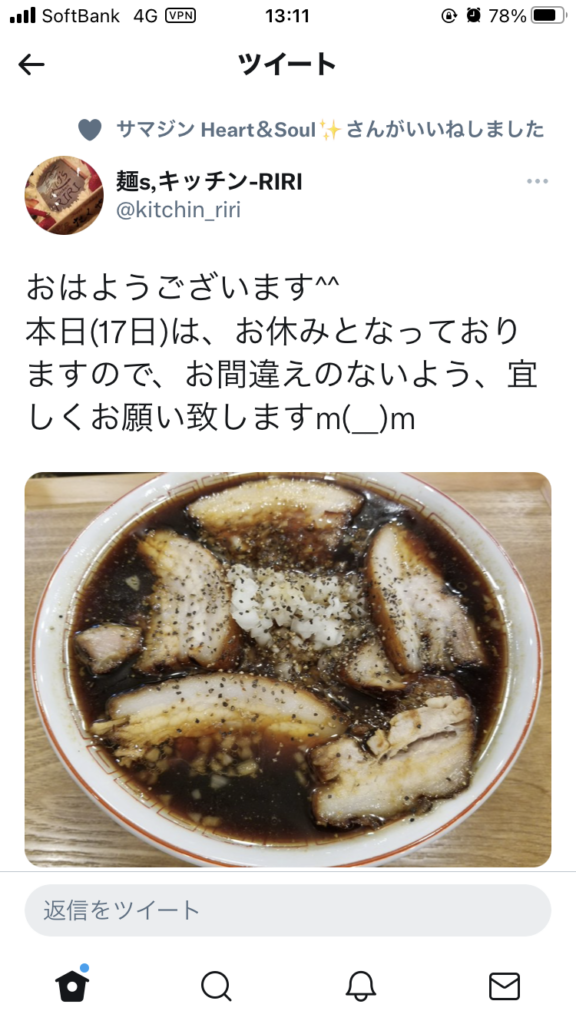
Task: Tap the 13:11 clock in the status bar
Action: coord(287,16)
